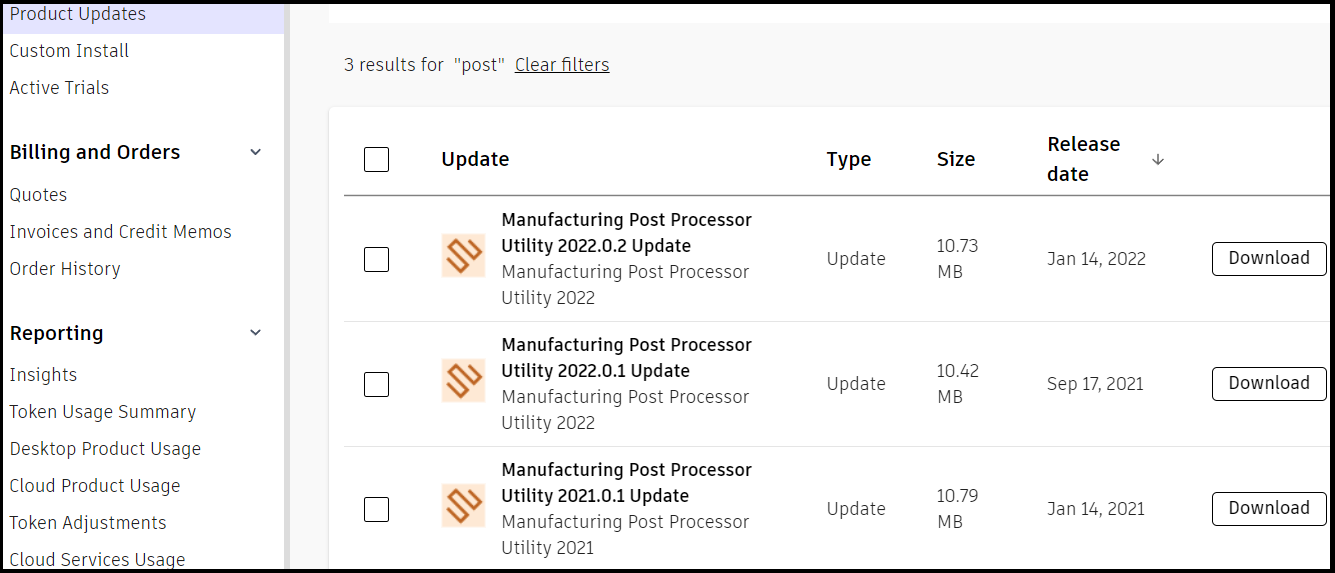Sort by the Size column header

(x=955, y=159)
